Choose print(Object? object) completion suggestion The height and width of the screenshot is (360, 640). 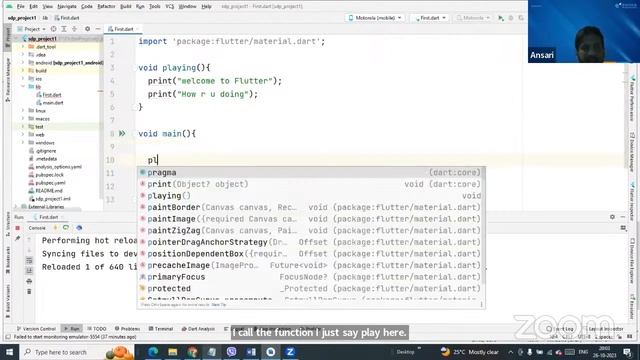[x=311, y=184]
